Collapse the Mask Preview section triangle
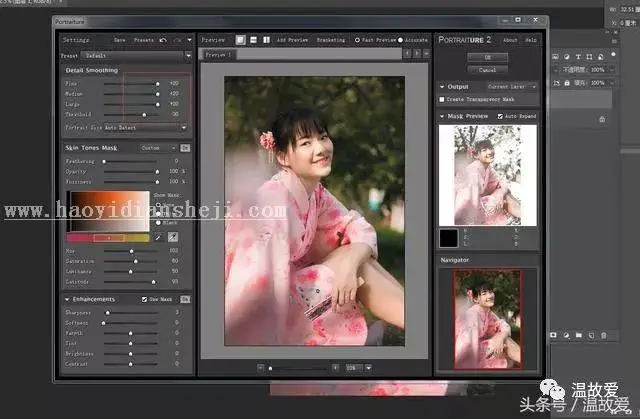Viewport: 640px width, 419px height. [x=442, y=116]
